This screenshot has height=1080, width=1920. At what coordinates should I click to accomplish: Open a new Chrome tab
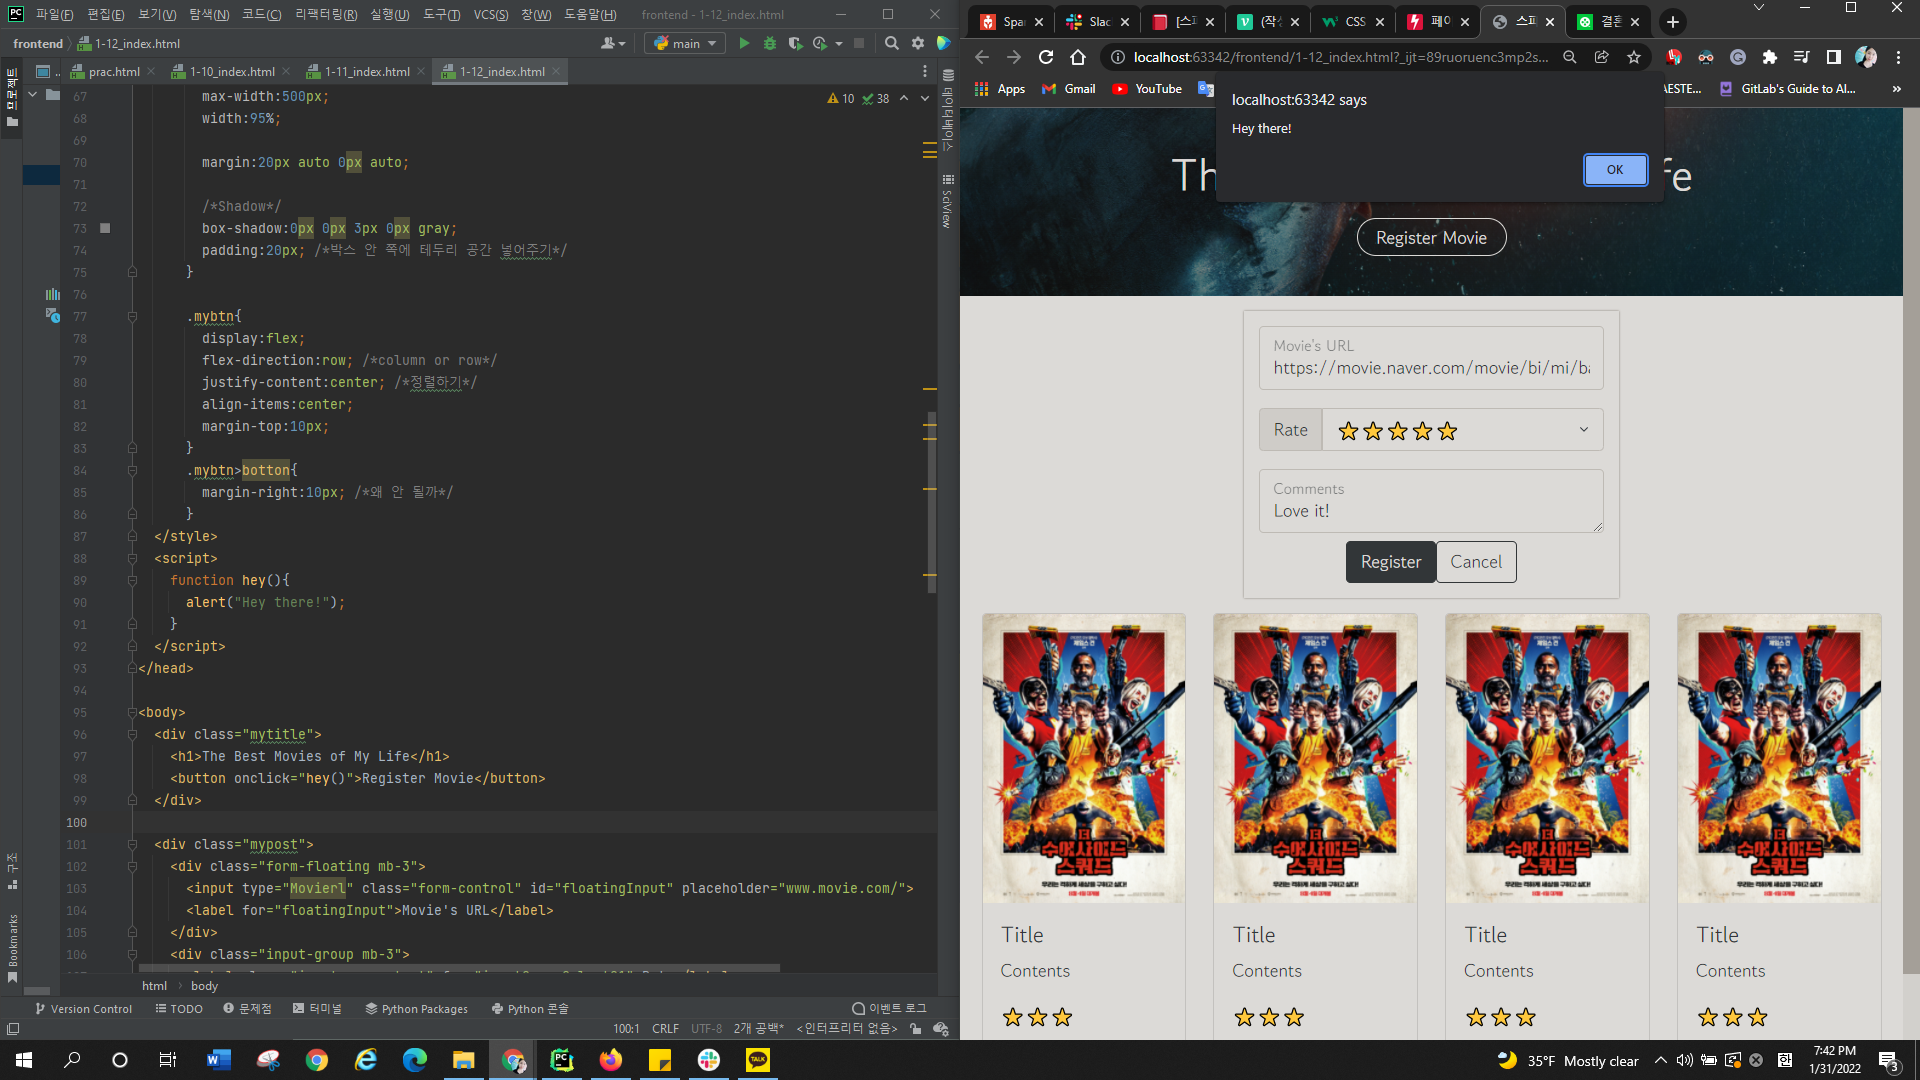[x=1673, y=22]
